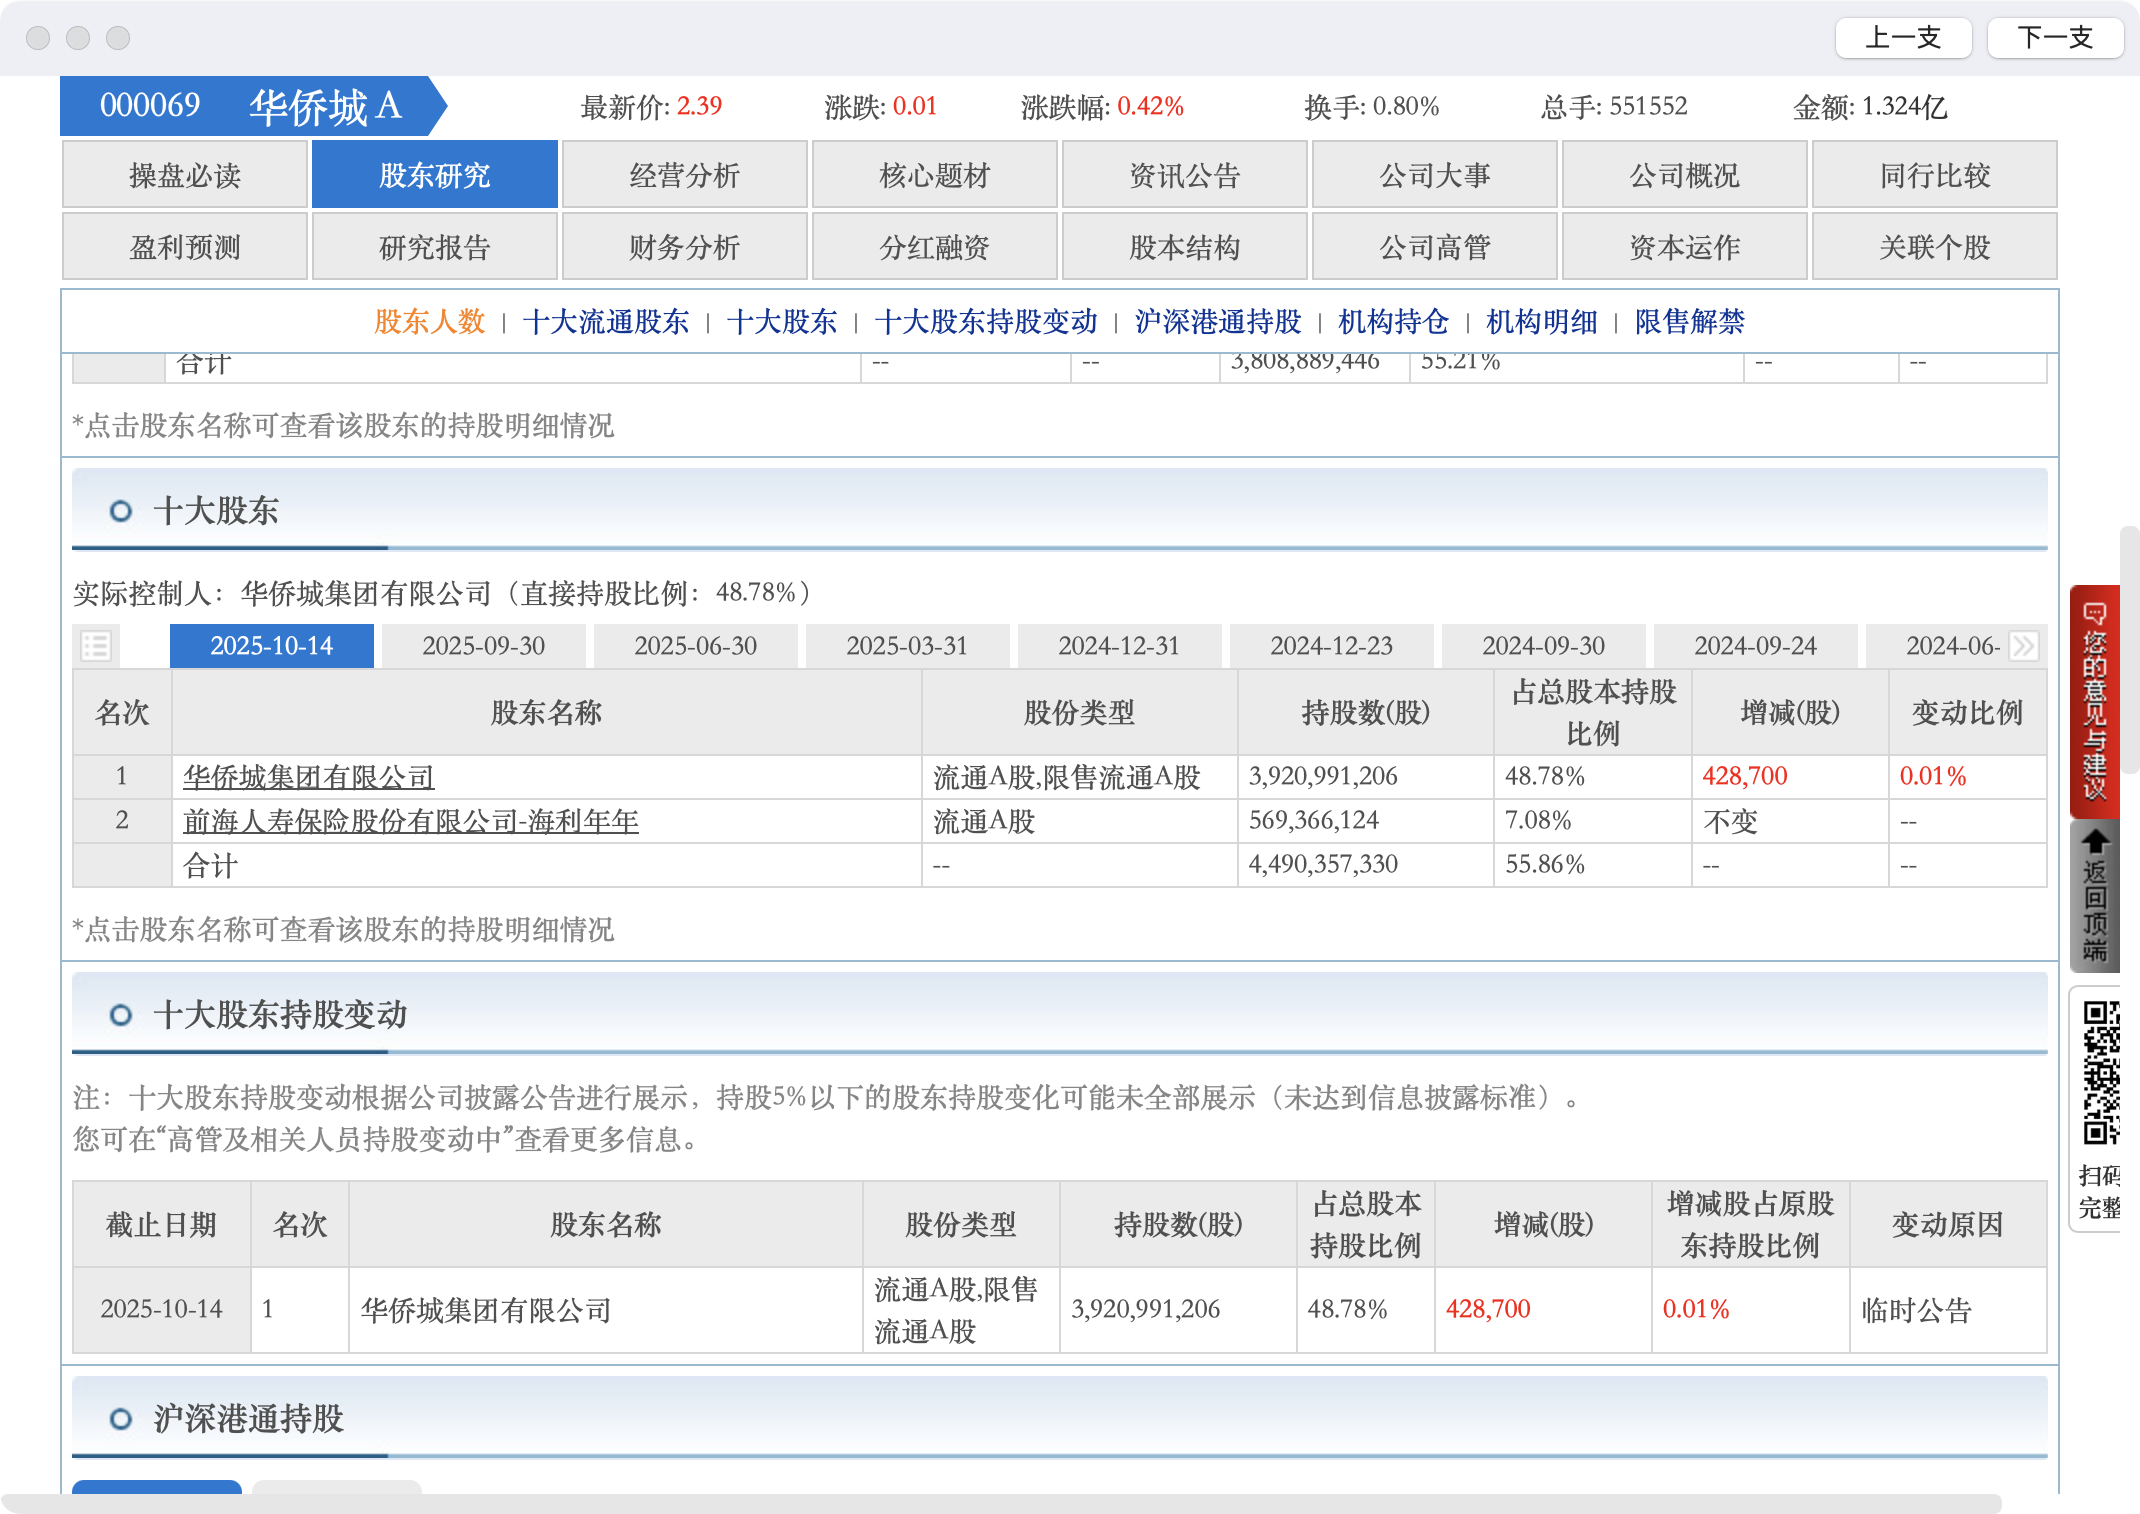
Task: Click the 沪深港通持股 section circle icon
Action: pos(121,1418)
